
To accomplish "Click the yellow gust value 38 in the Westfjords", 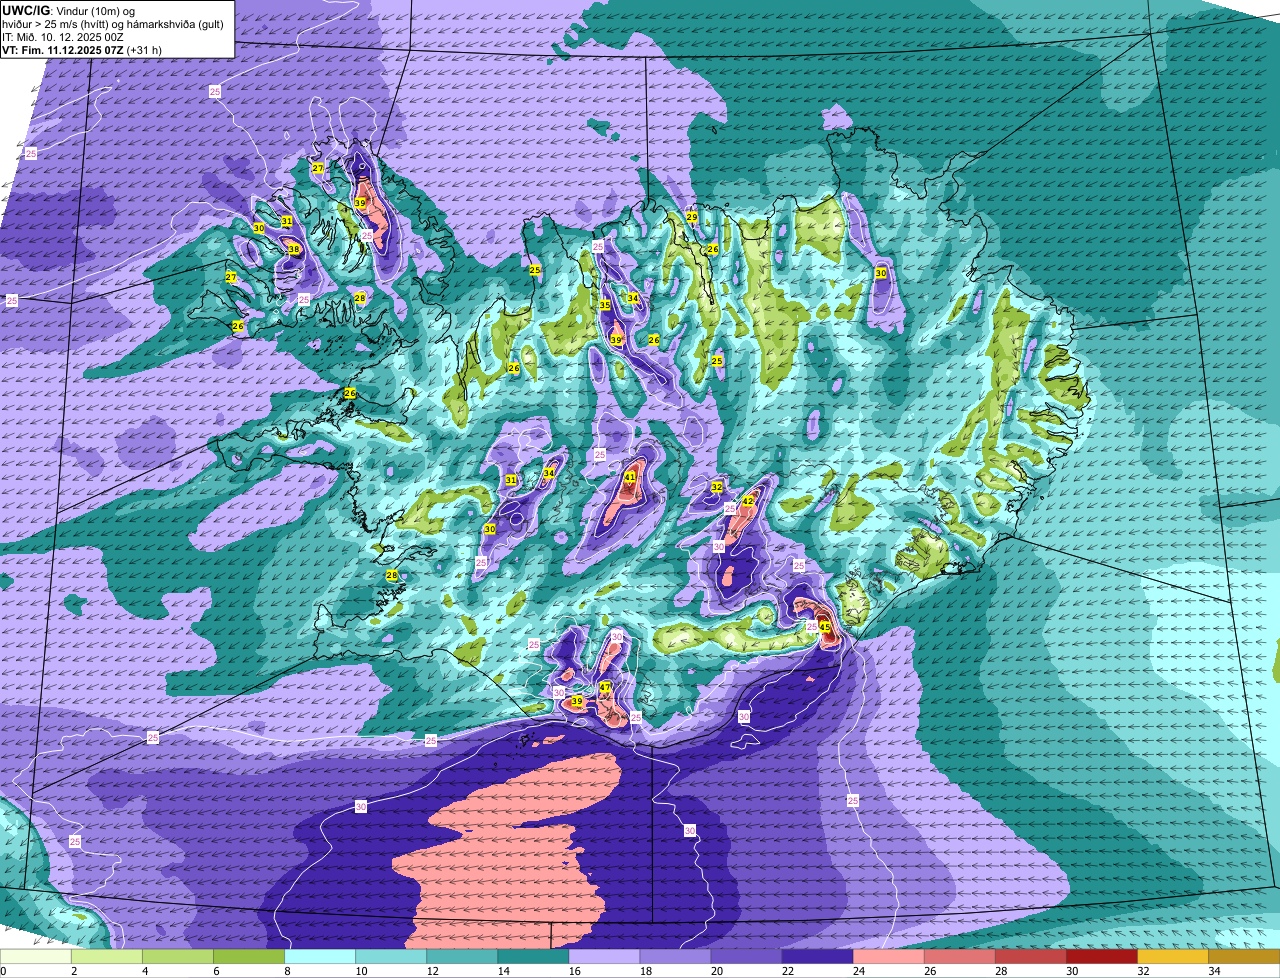I will point(294,249).
